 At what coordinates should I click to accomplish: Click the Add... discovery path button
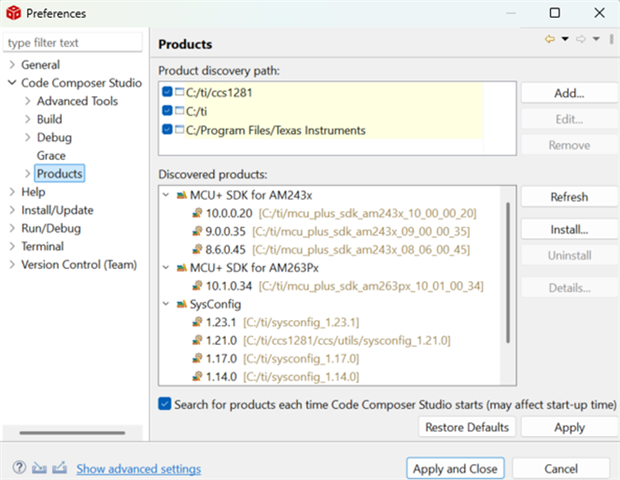pyautogui.click(x=569, y=93)
